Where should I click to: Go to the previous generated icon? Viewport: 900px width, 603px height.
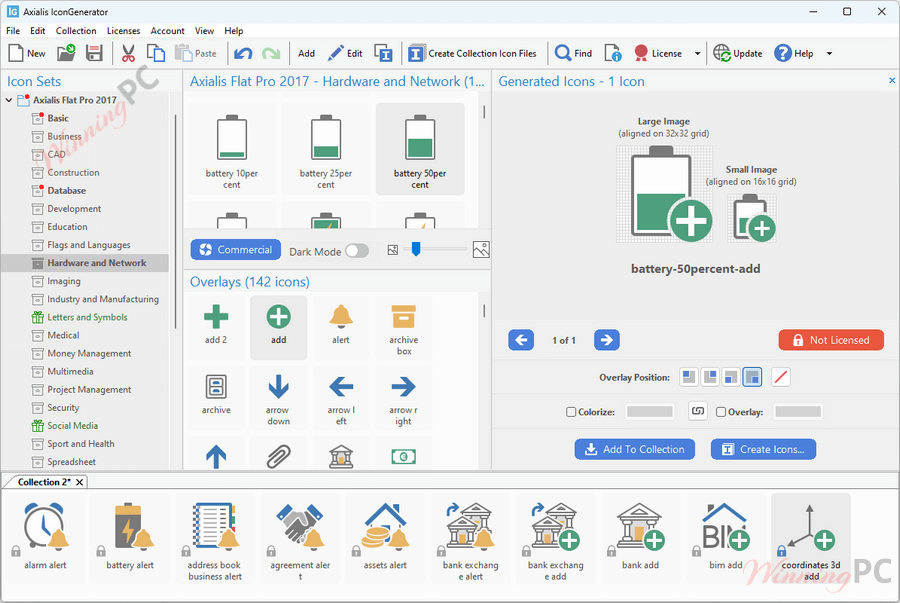521,340
